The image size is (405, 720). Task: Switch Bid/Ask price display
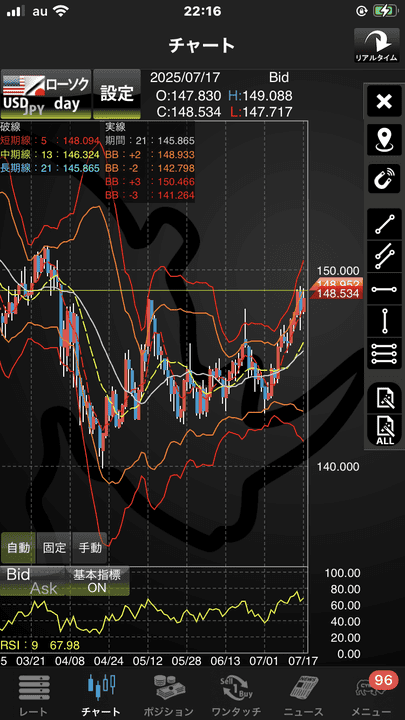point(32,581)
